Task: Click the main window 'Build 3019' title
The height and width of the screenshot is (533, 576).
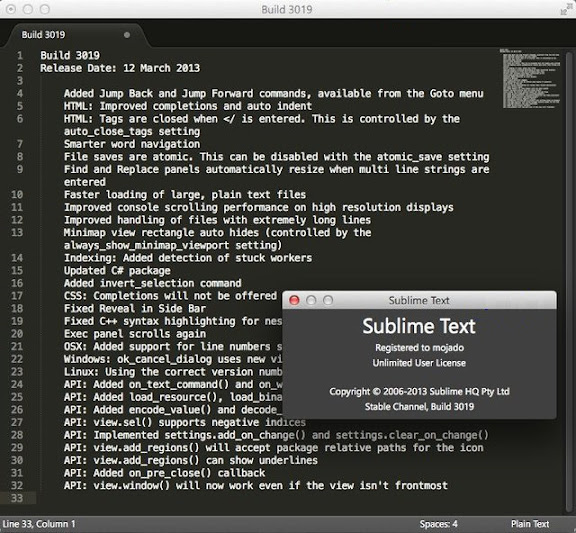Action: click(287, 10)
